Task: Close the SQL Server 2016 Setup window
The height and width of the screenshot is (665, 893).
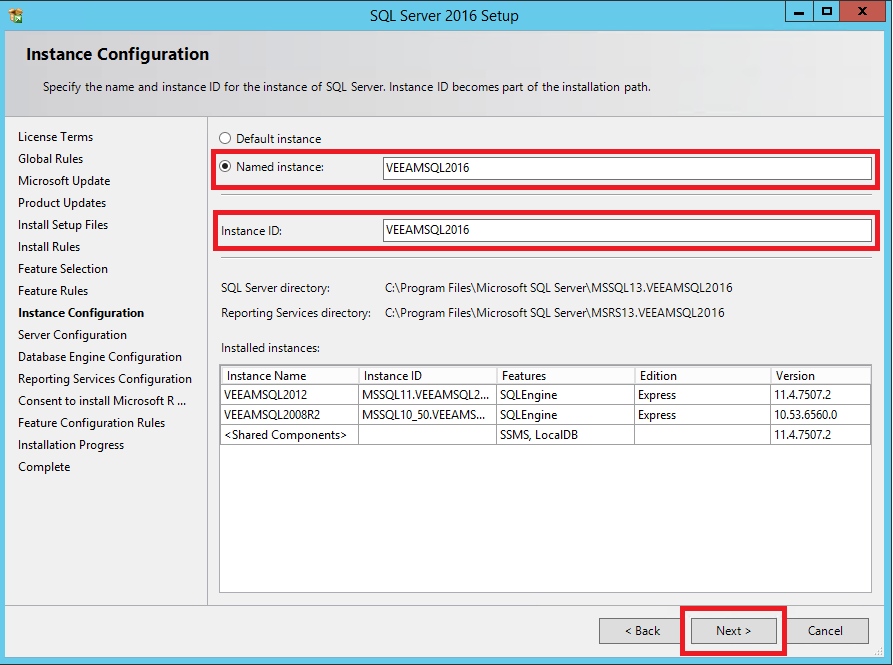Action: tap(862, 11)
